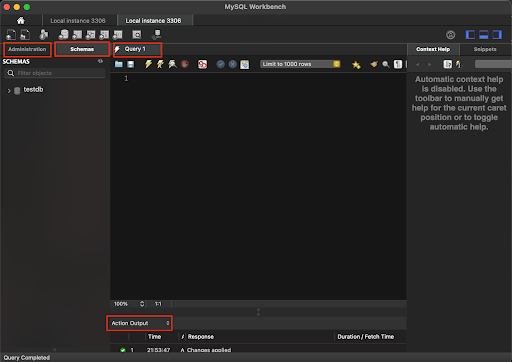Execute the whole script
Screen dimensions: 512x362
[x=148, y=64]
